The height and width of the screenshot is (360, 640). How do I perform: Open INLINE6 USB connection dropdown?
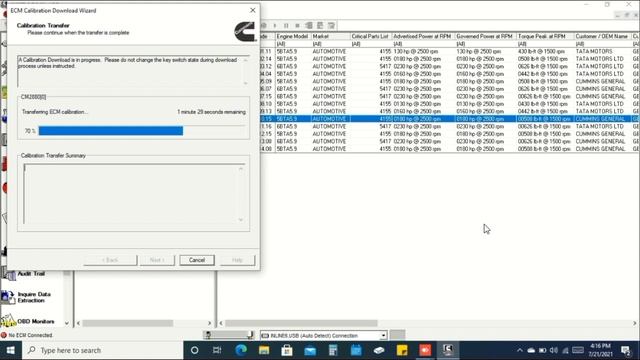pyautogui.click(x=383, y=336)
